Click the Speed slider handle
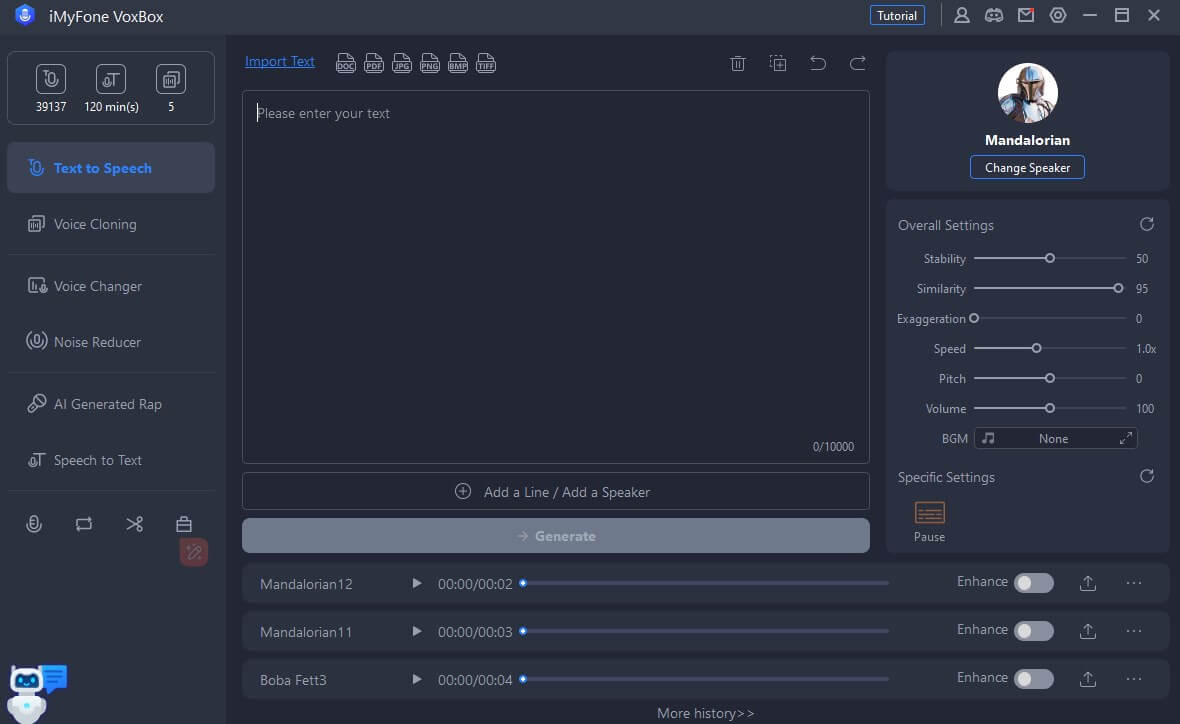 (x=1036, y=348)
